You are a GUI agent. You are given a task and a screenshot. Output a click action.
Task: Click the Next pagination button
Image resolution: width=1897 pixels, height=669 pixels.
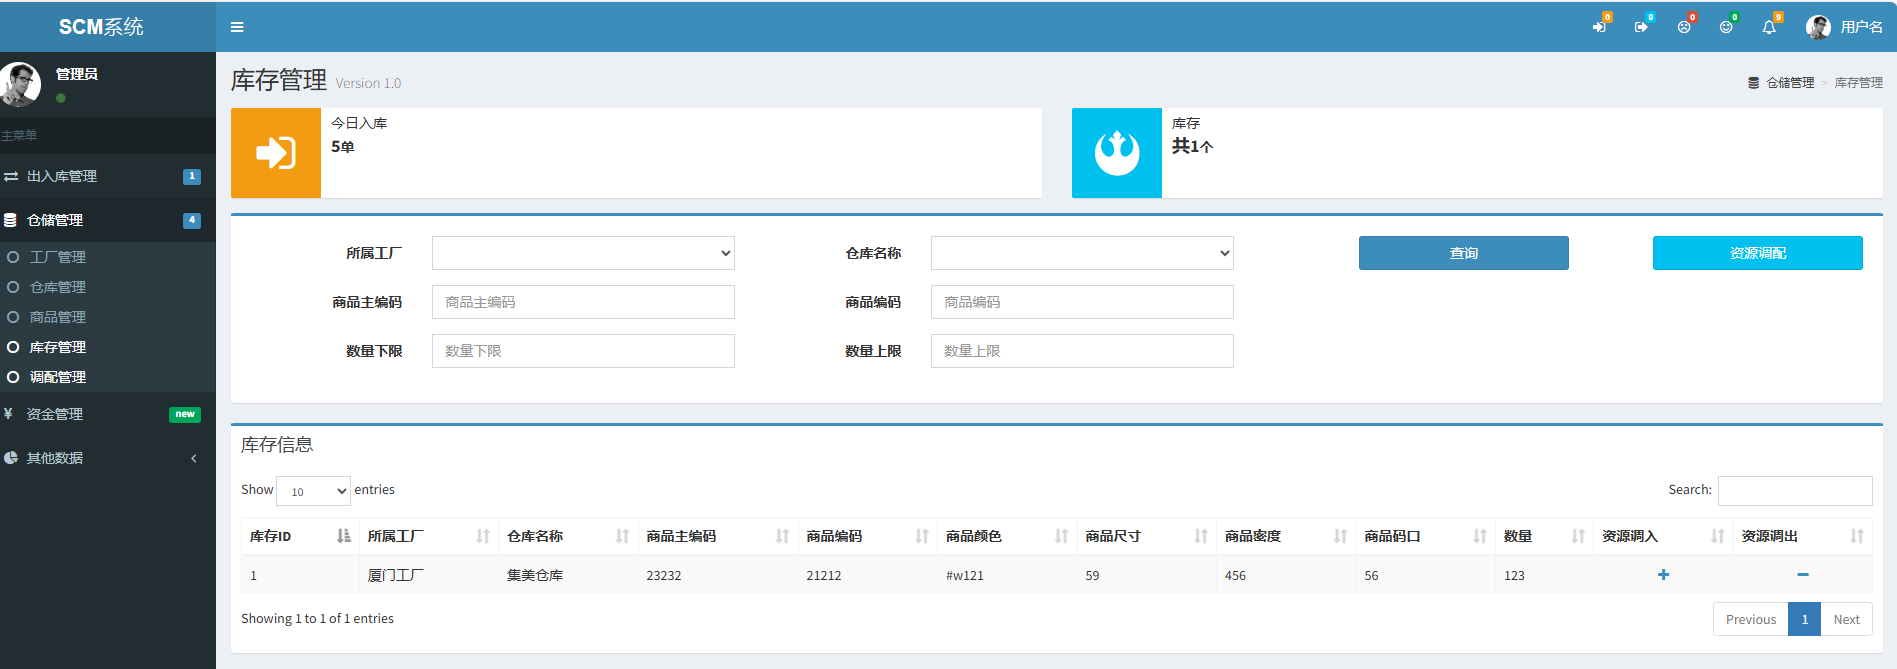pyautogui.click(x=1846, y=619)
